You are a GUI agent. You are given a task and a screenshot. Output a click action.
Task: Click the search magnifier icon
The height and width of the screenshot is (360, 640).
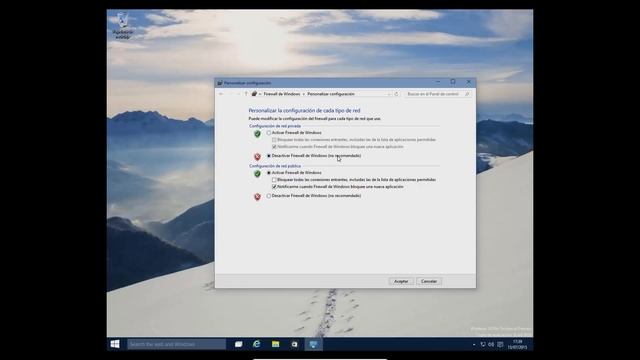click(x=467, y=94)
